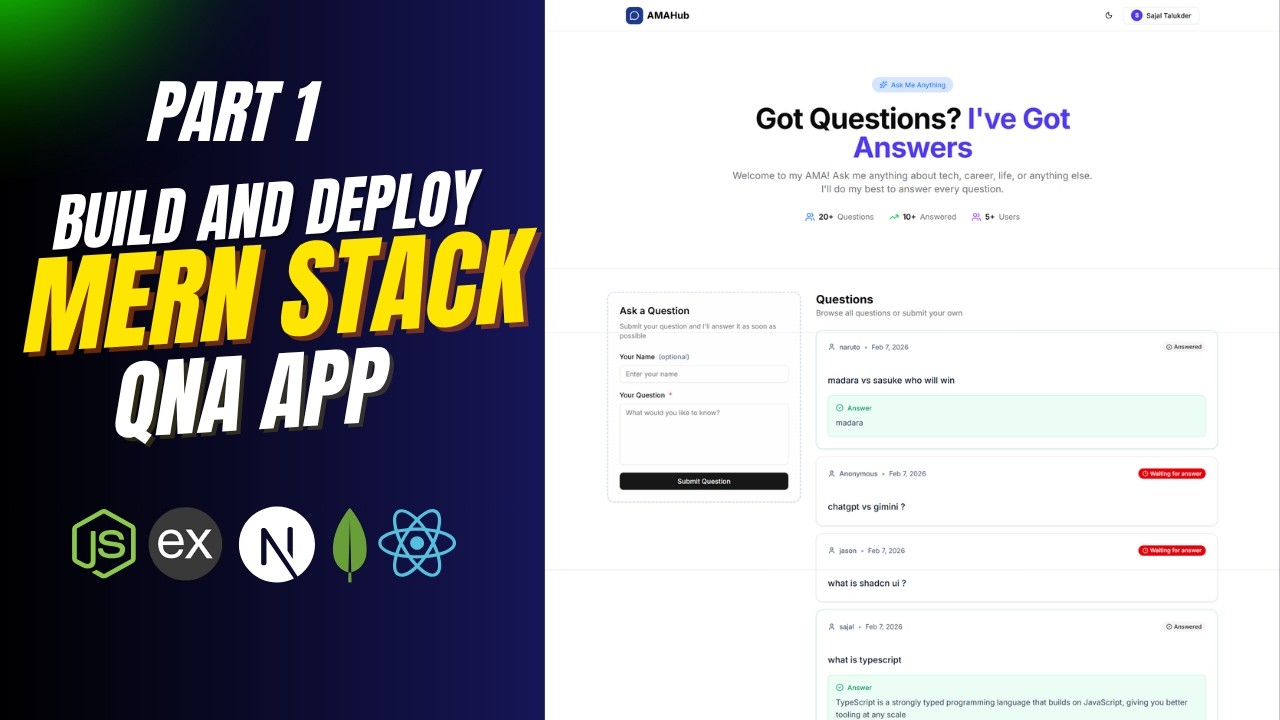
Task: Click the question 'what is typescript'
Action: click(865, 660)
